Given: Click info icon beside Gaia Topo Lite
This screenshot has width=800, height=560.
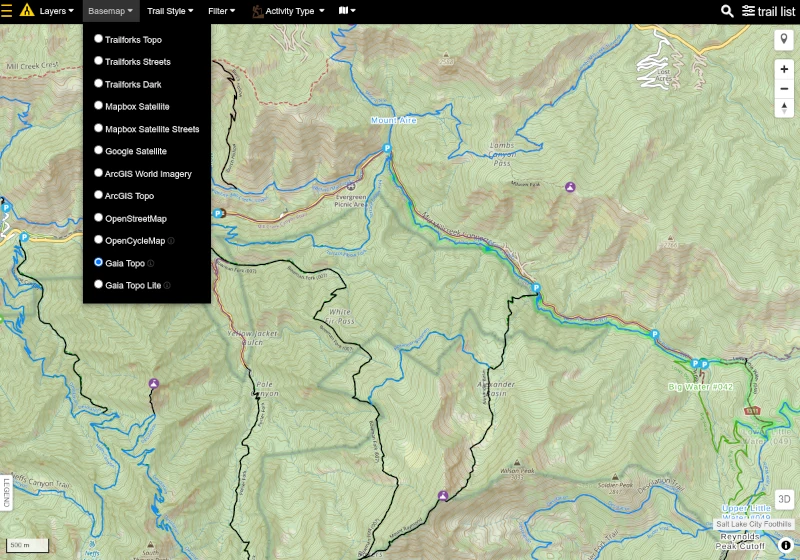Looking at the screenshot, I should click(x=167, y=286).
